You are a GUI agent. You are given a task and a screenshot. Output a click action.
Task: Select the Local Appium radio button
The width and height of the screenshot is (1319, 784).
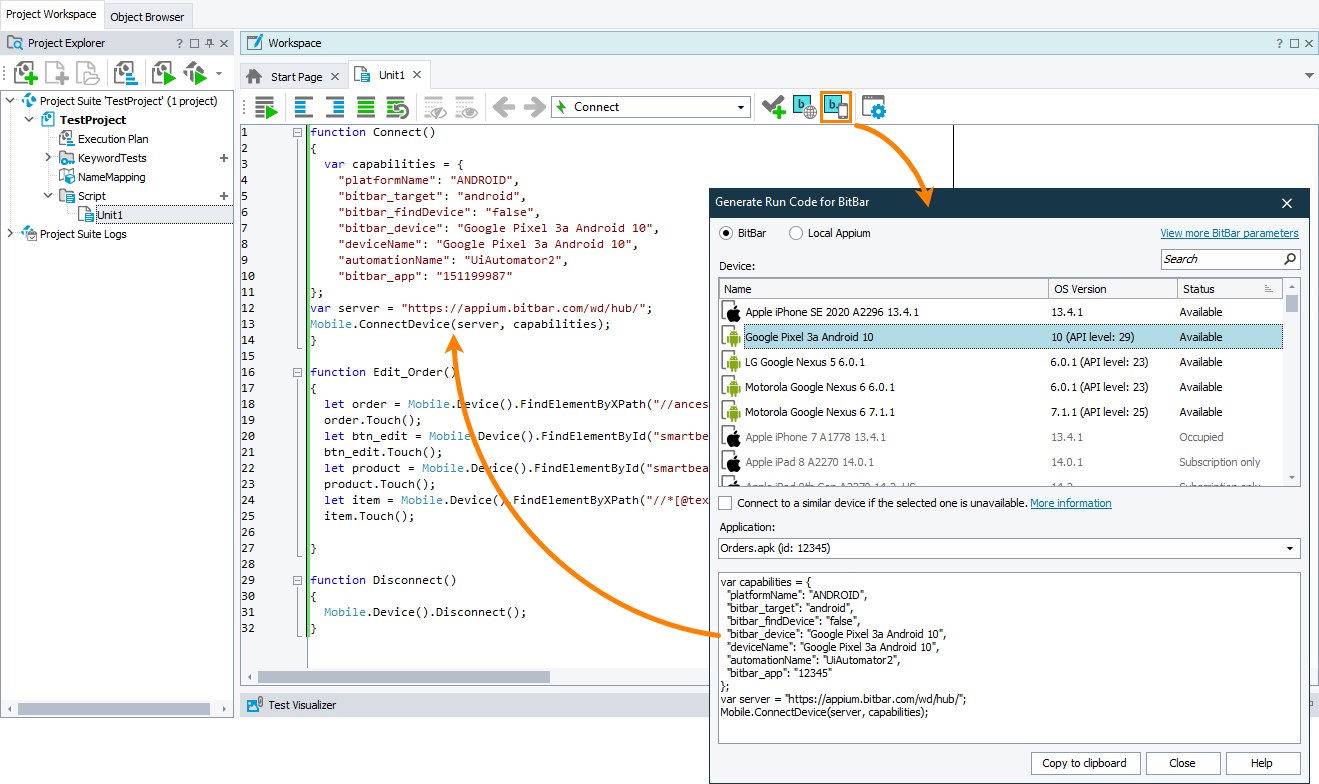click(795, 233)
